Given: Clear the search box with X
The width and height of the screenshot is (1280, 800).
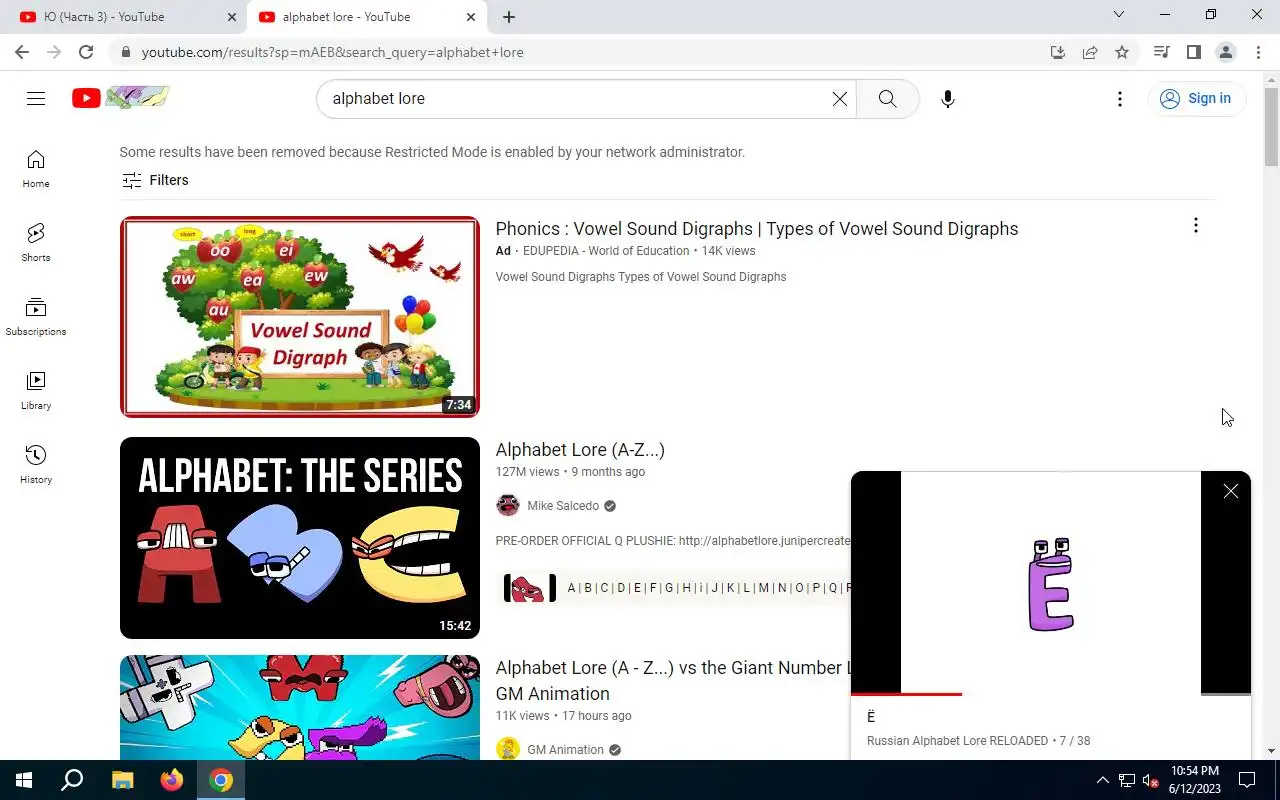Looking at the screenshot, I should pos(840,98).
